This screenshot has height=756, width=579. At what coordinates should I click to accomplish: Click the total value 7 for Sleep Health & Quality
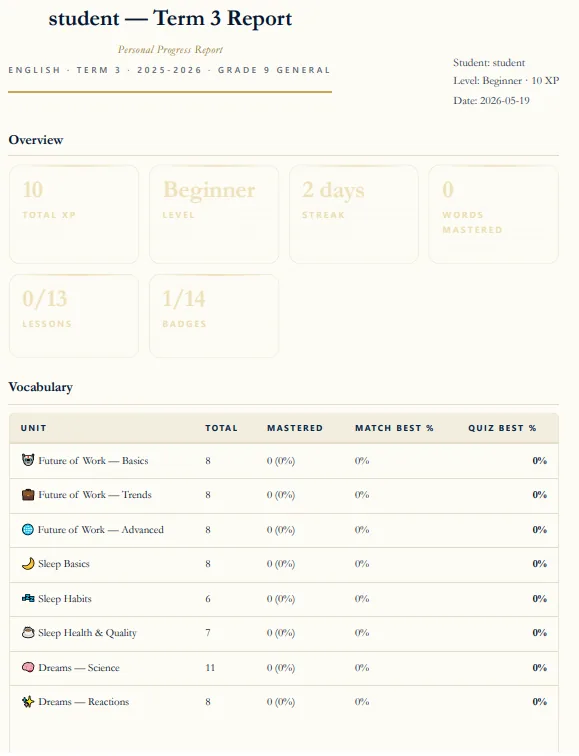208,633
